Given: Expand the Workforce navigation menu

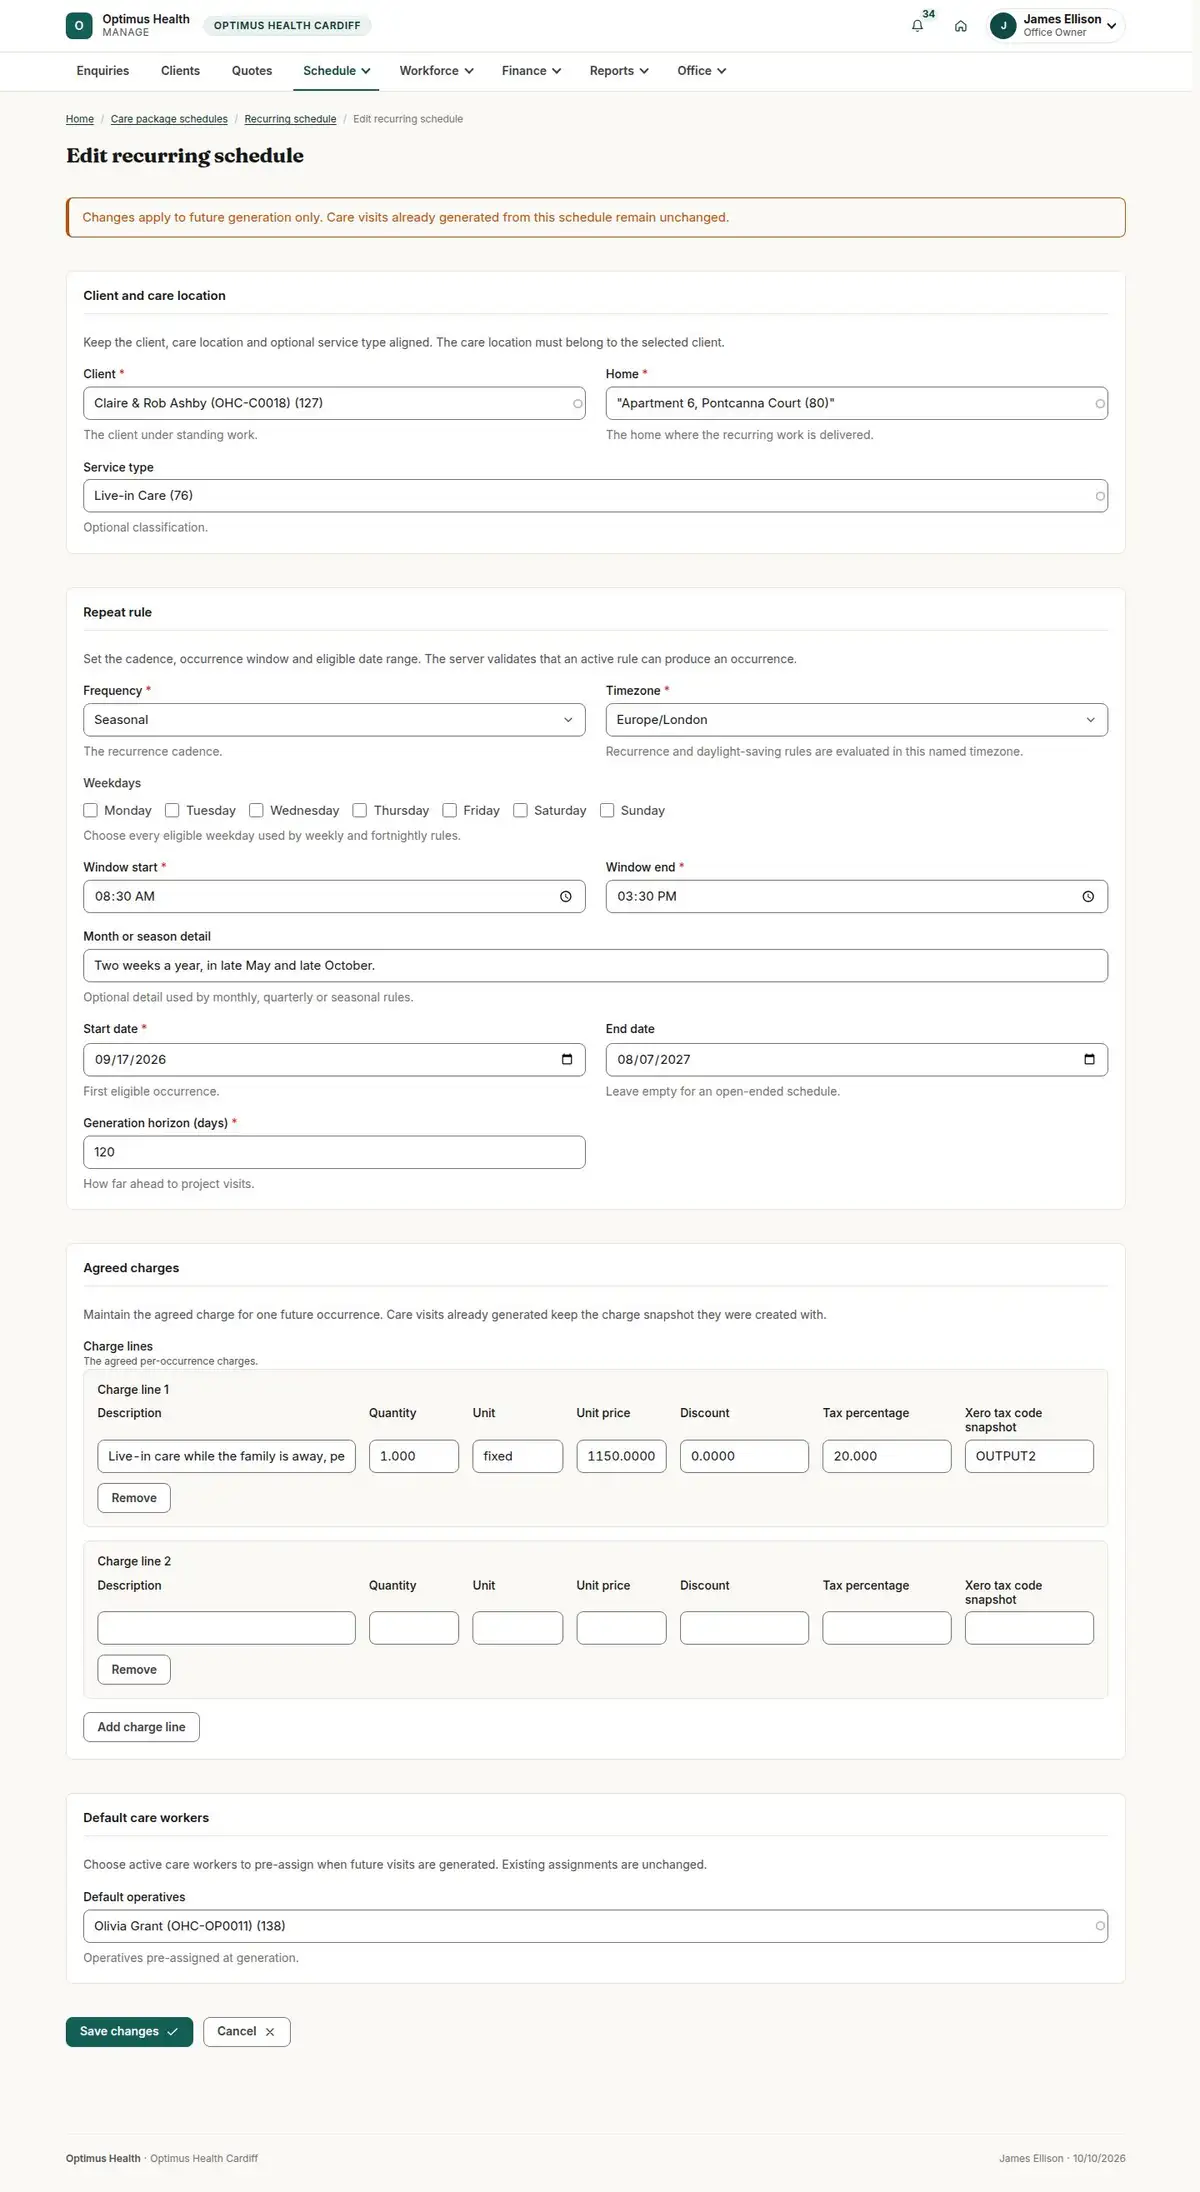Looking at the screenshot, I should (436, 71).
